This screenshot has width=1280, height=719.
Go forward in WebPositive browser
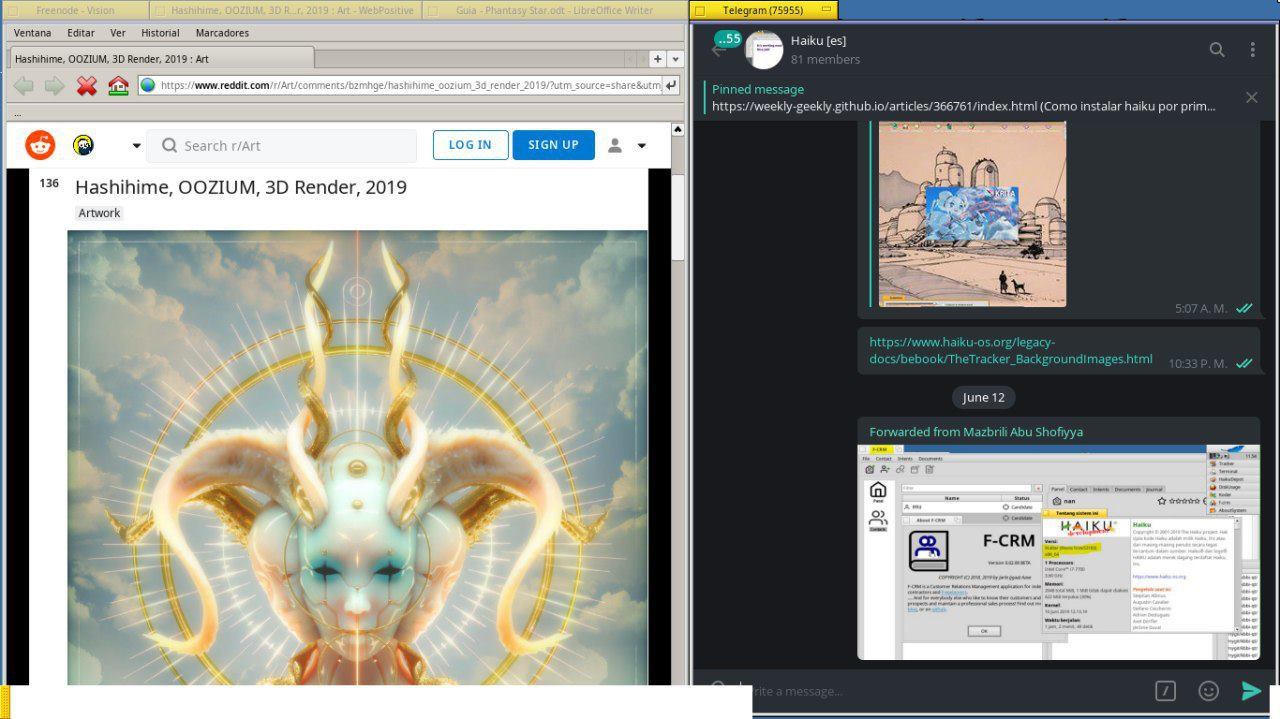pos(54,86)
